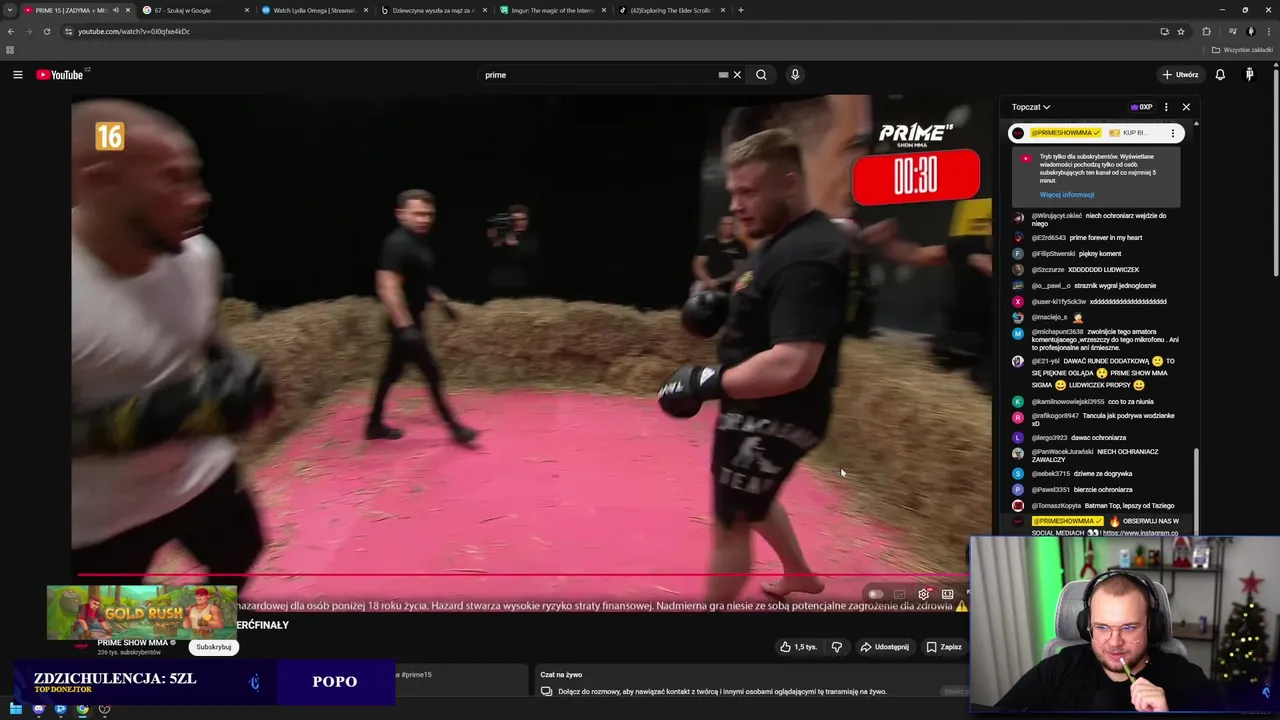Install app icon in the address bar

click(1164, 31)
